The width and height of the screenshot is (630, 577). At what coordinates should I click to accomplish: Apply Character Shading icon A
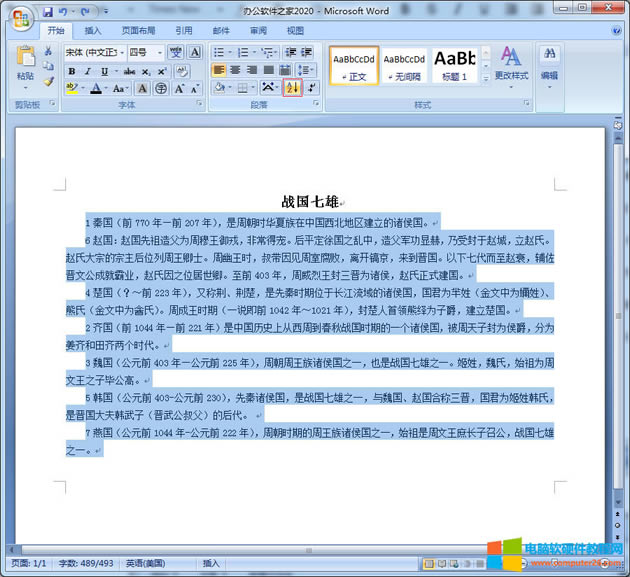[x=142, y=88]
